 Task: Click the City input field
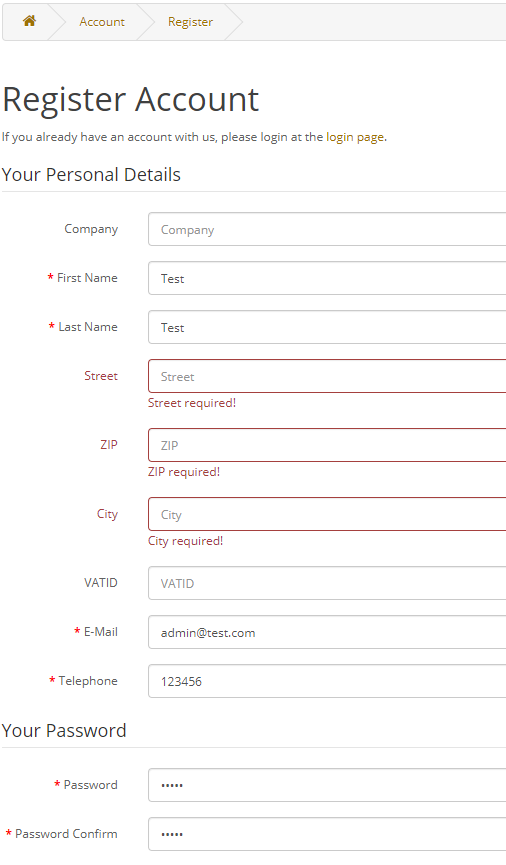[x=327, y=514]
